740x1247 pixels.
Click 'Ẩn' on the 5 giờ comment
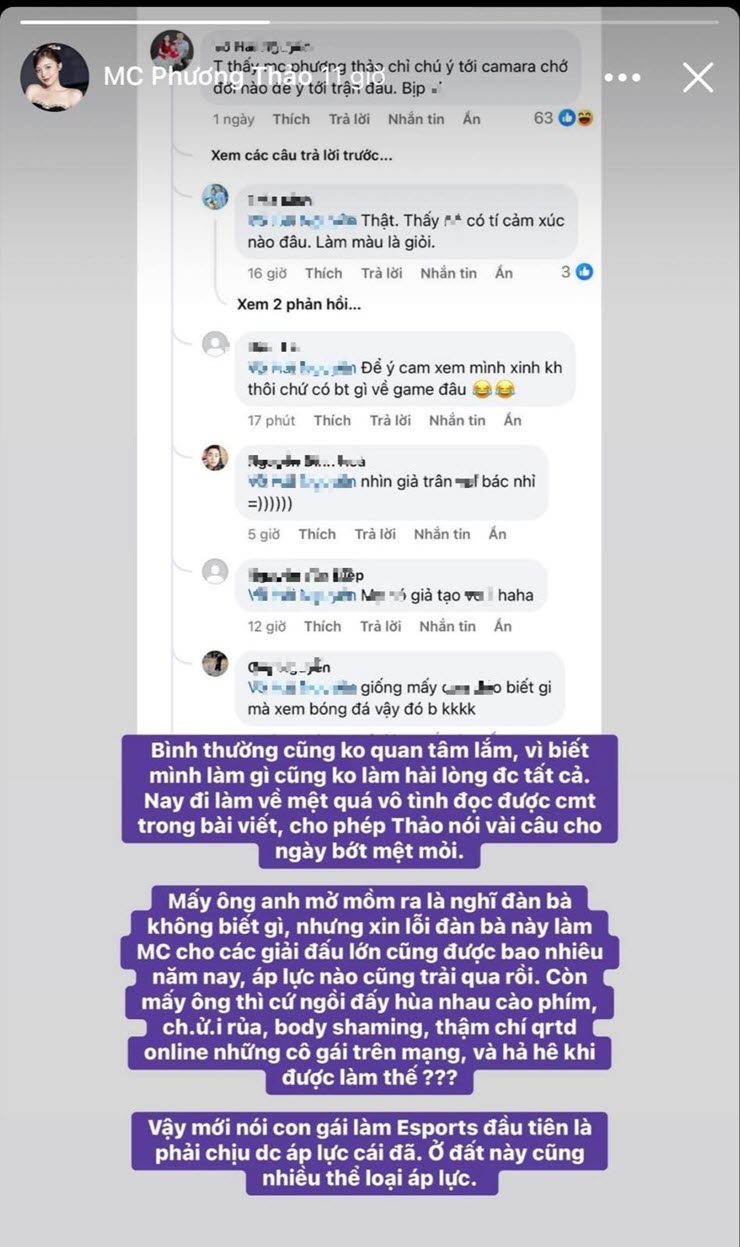pos(497,534)
